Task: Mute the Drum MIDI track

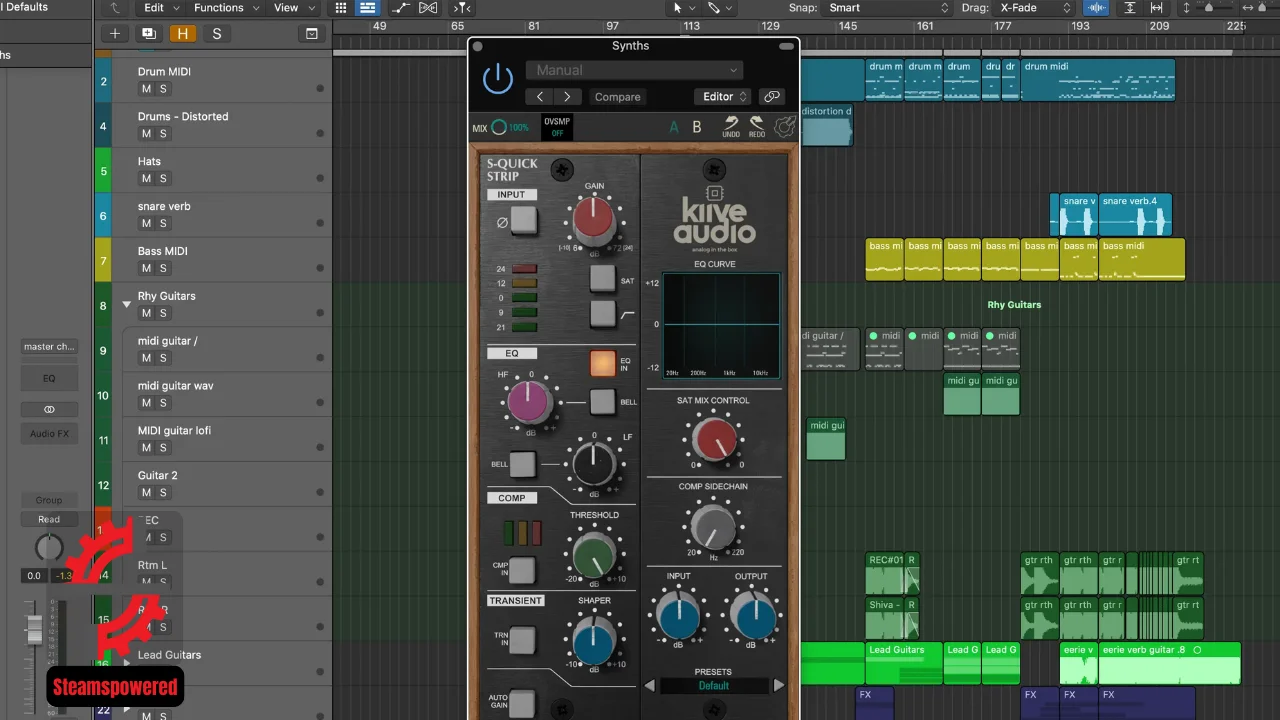Action: pos(146,89)
